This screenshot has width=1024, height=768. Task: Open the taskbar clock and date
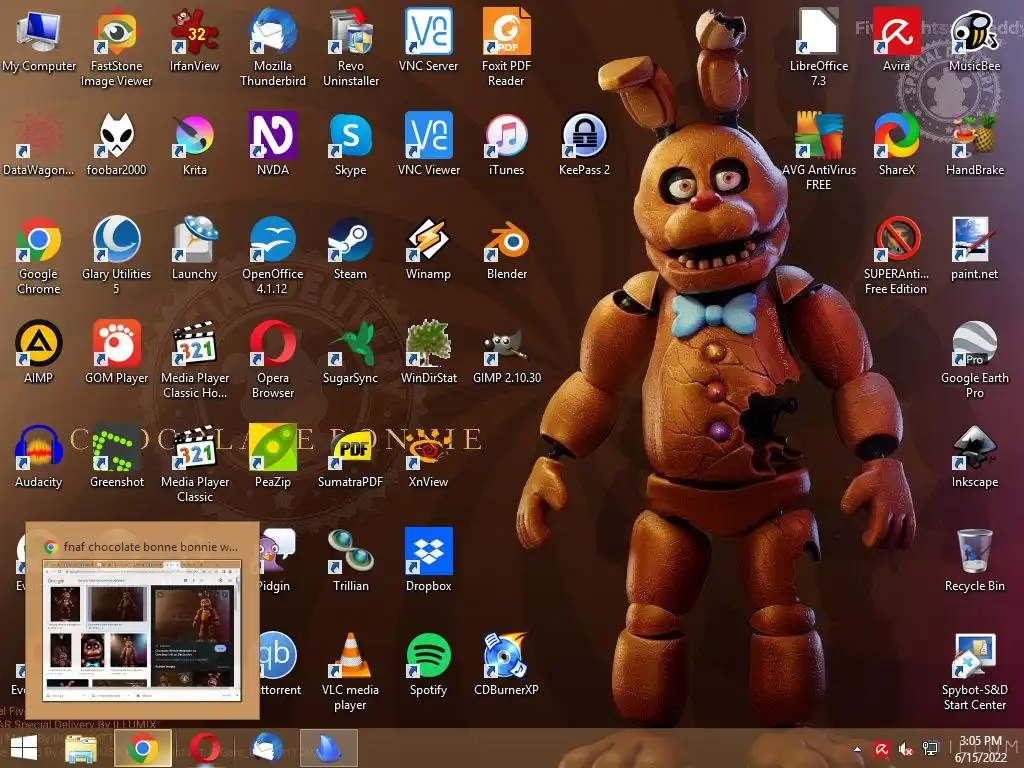980,749
